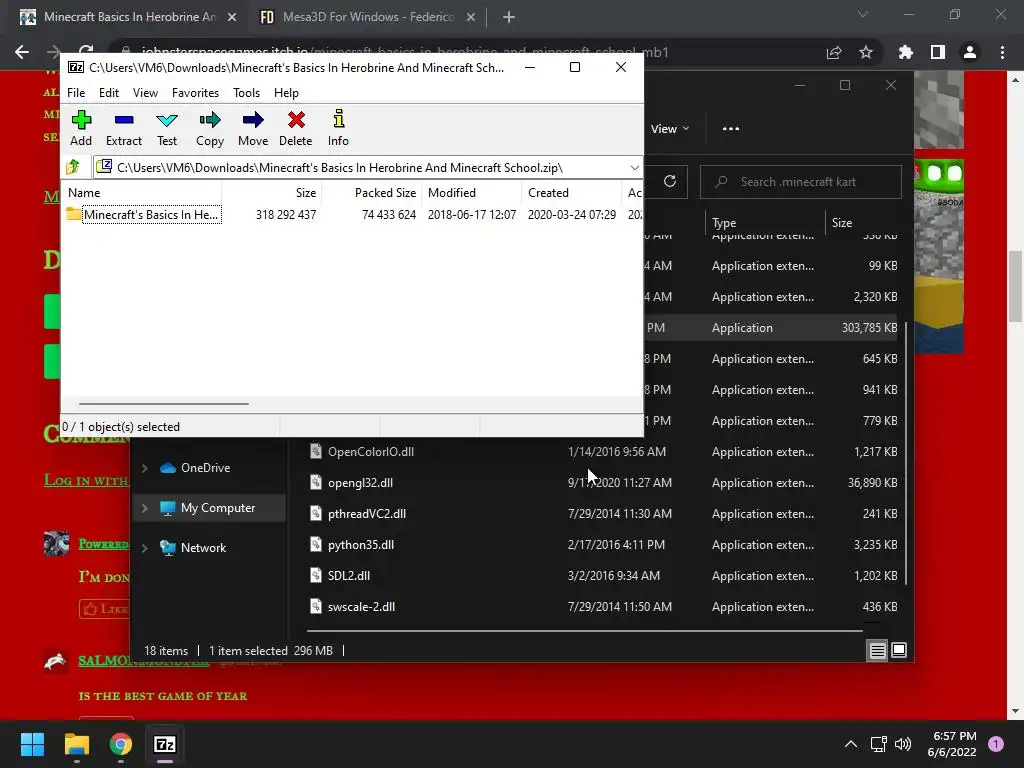
Task: Open a new Chrome tab
Action: (509, 18)
